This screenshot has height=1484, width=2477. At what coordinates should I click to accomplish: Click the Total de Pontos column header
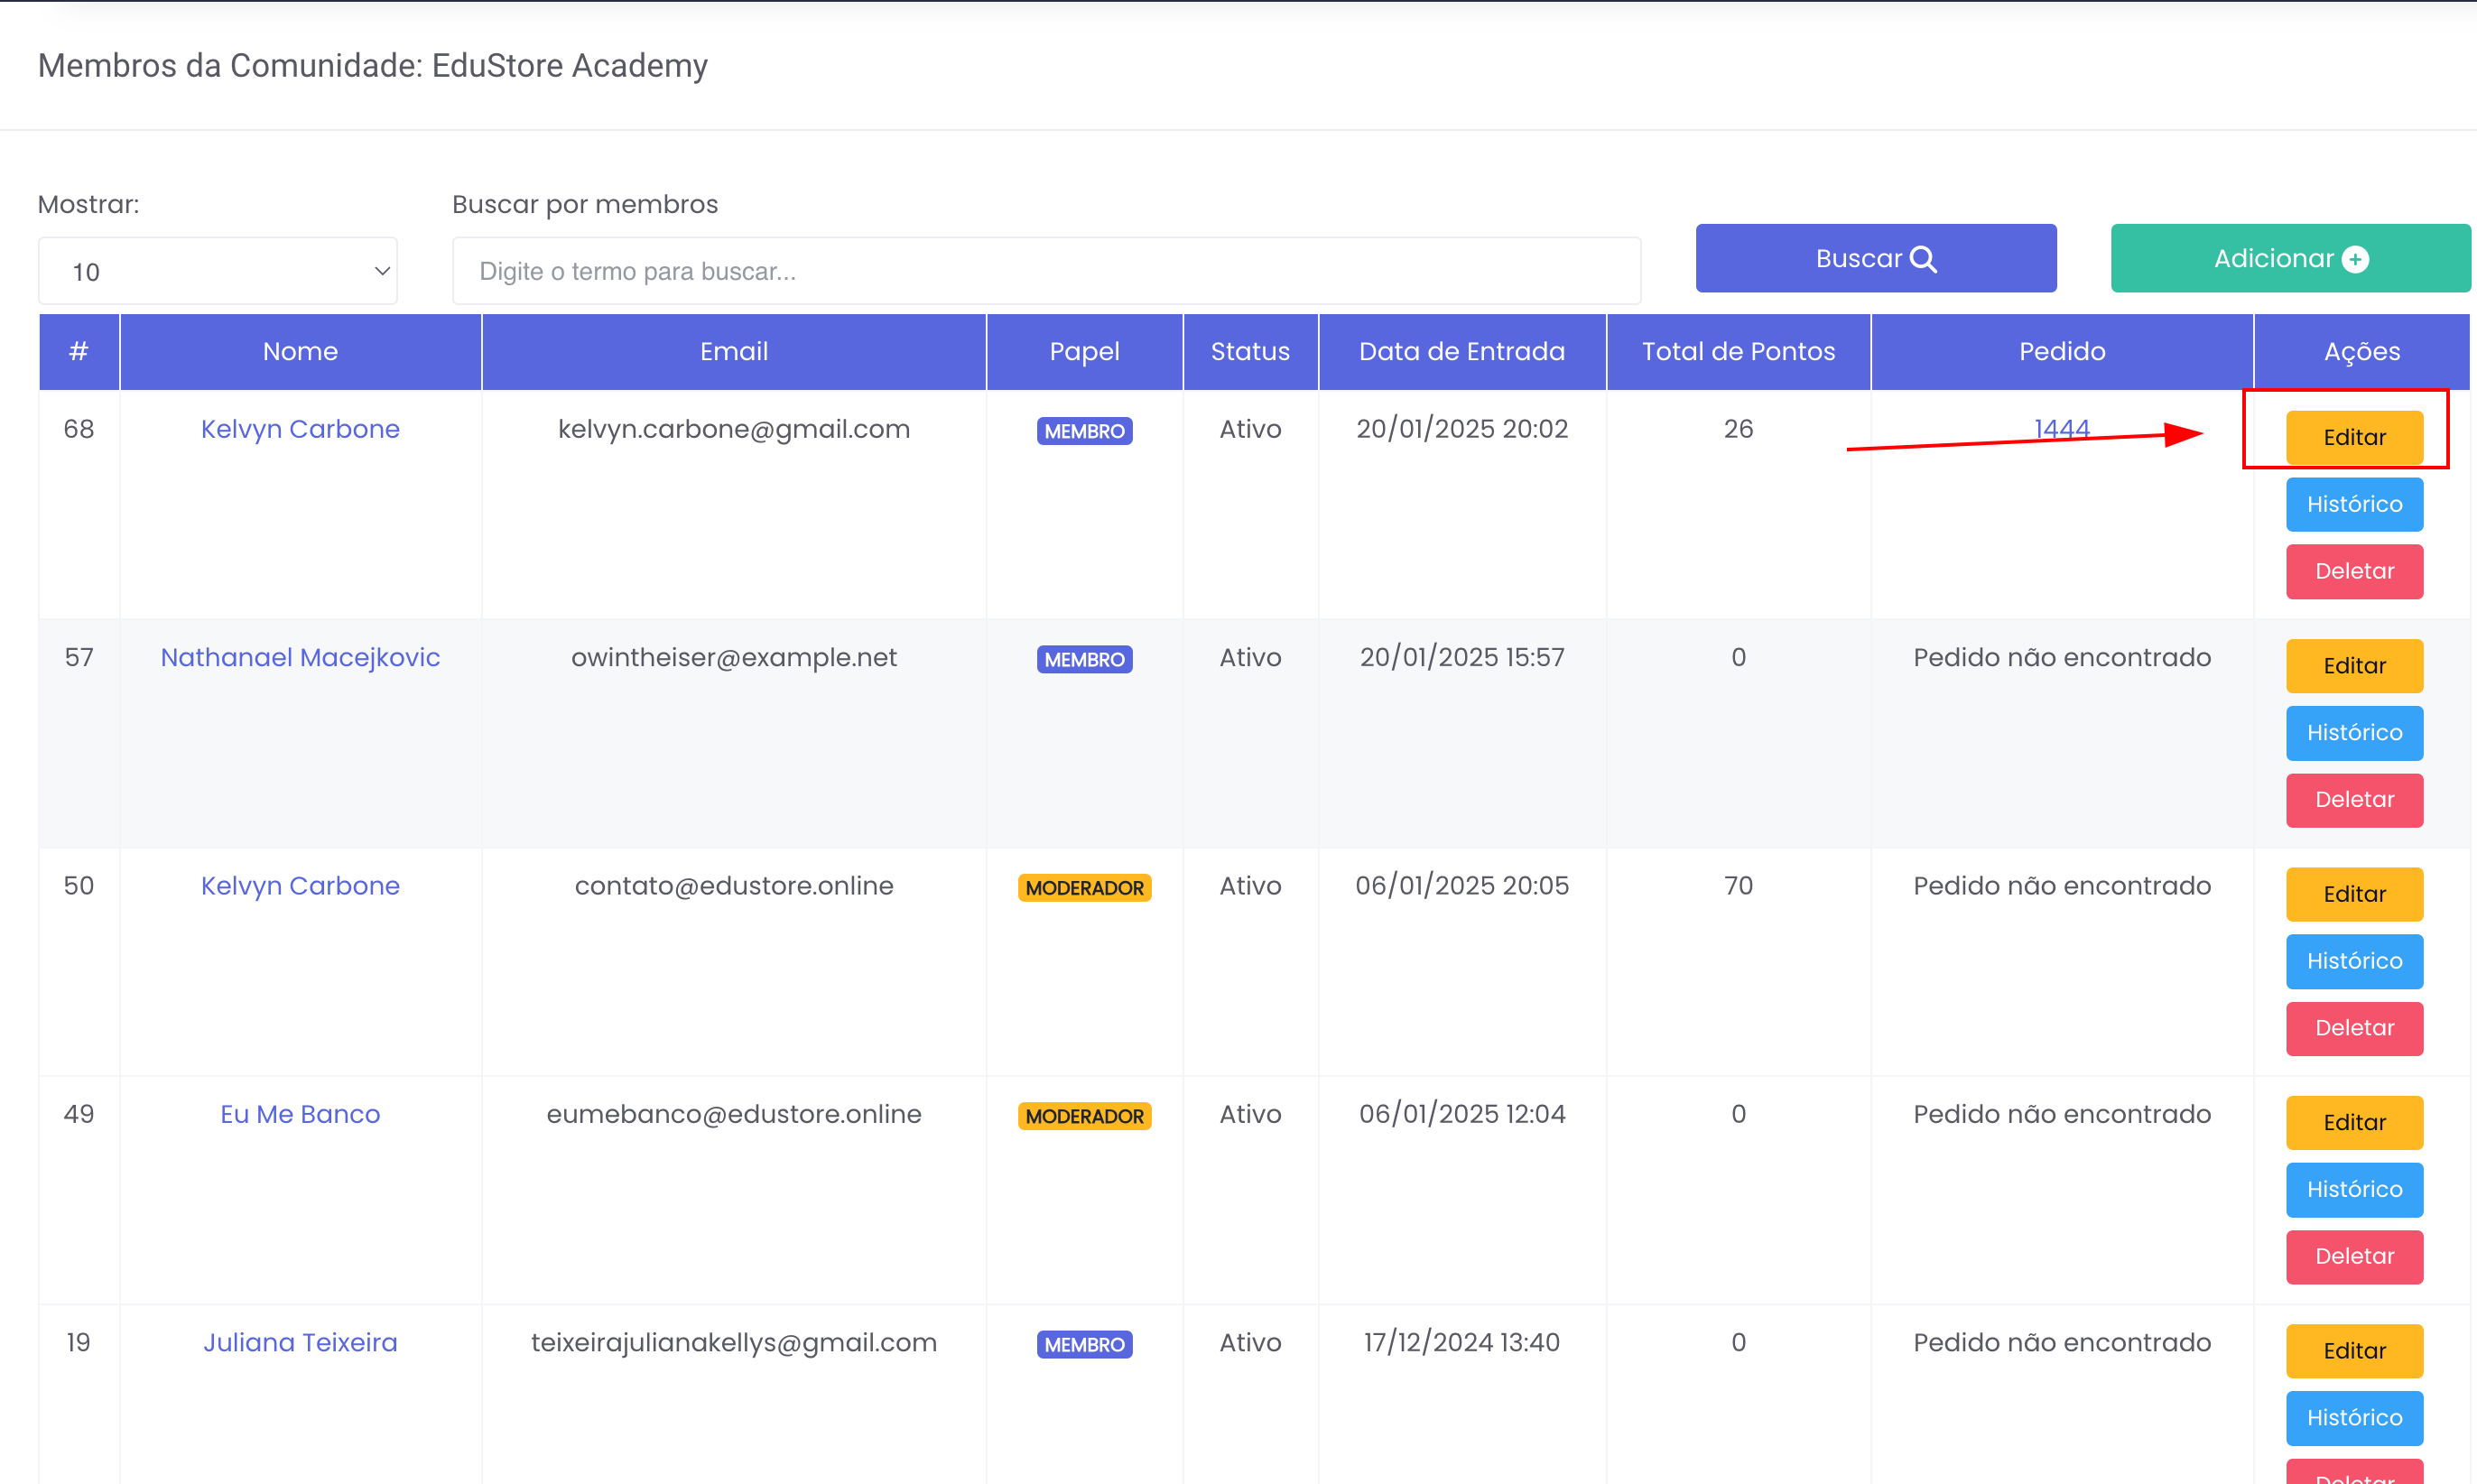coord(1738,351)
